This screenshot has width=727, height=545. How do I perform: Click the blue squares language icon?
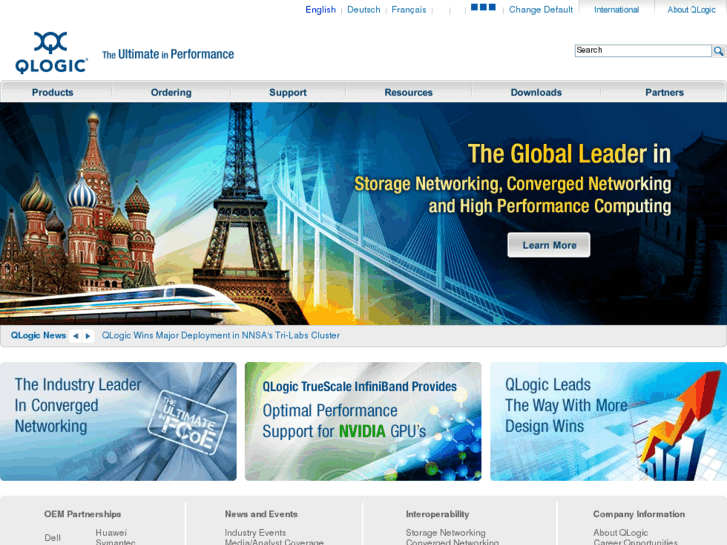483,7
